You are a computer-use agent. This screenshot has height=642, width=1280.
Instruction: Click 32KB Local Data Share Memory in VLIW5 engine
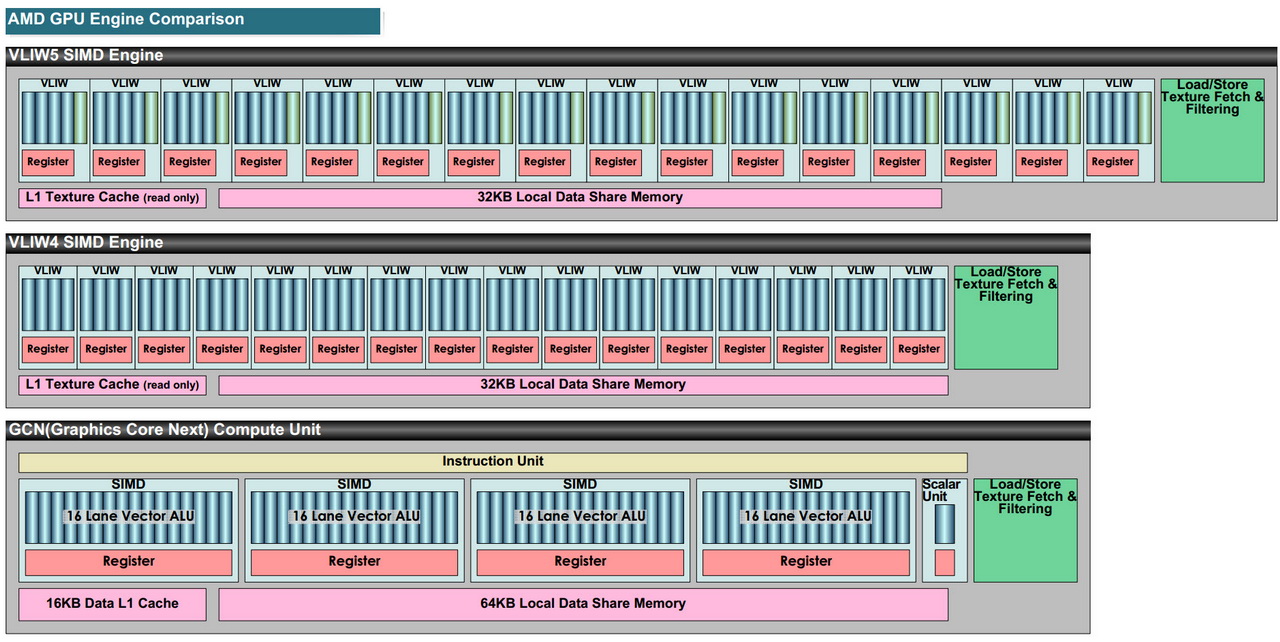(x=580, y=198)
